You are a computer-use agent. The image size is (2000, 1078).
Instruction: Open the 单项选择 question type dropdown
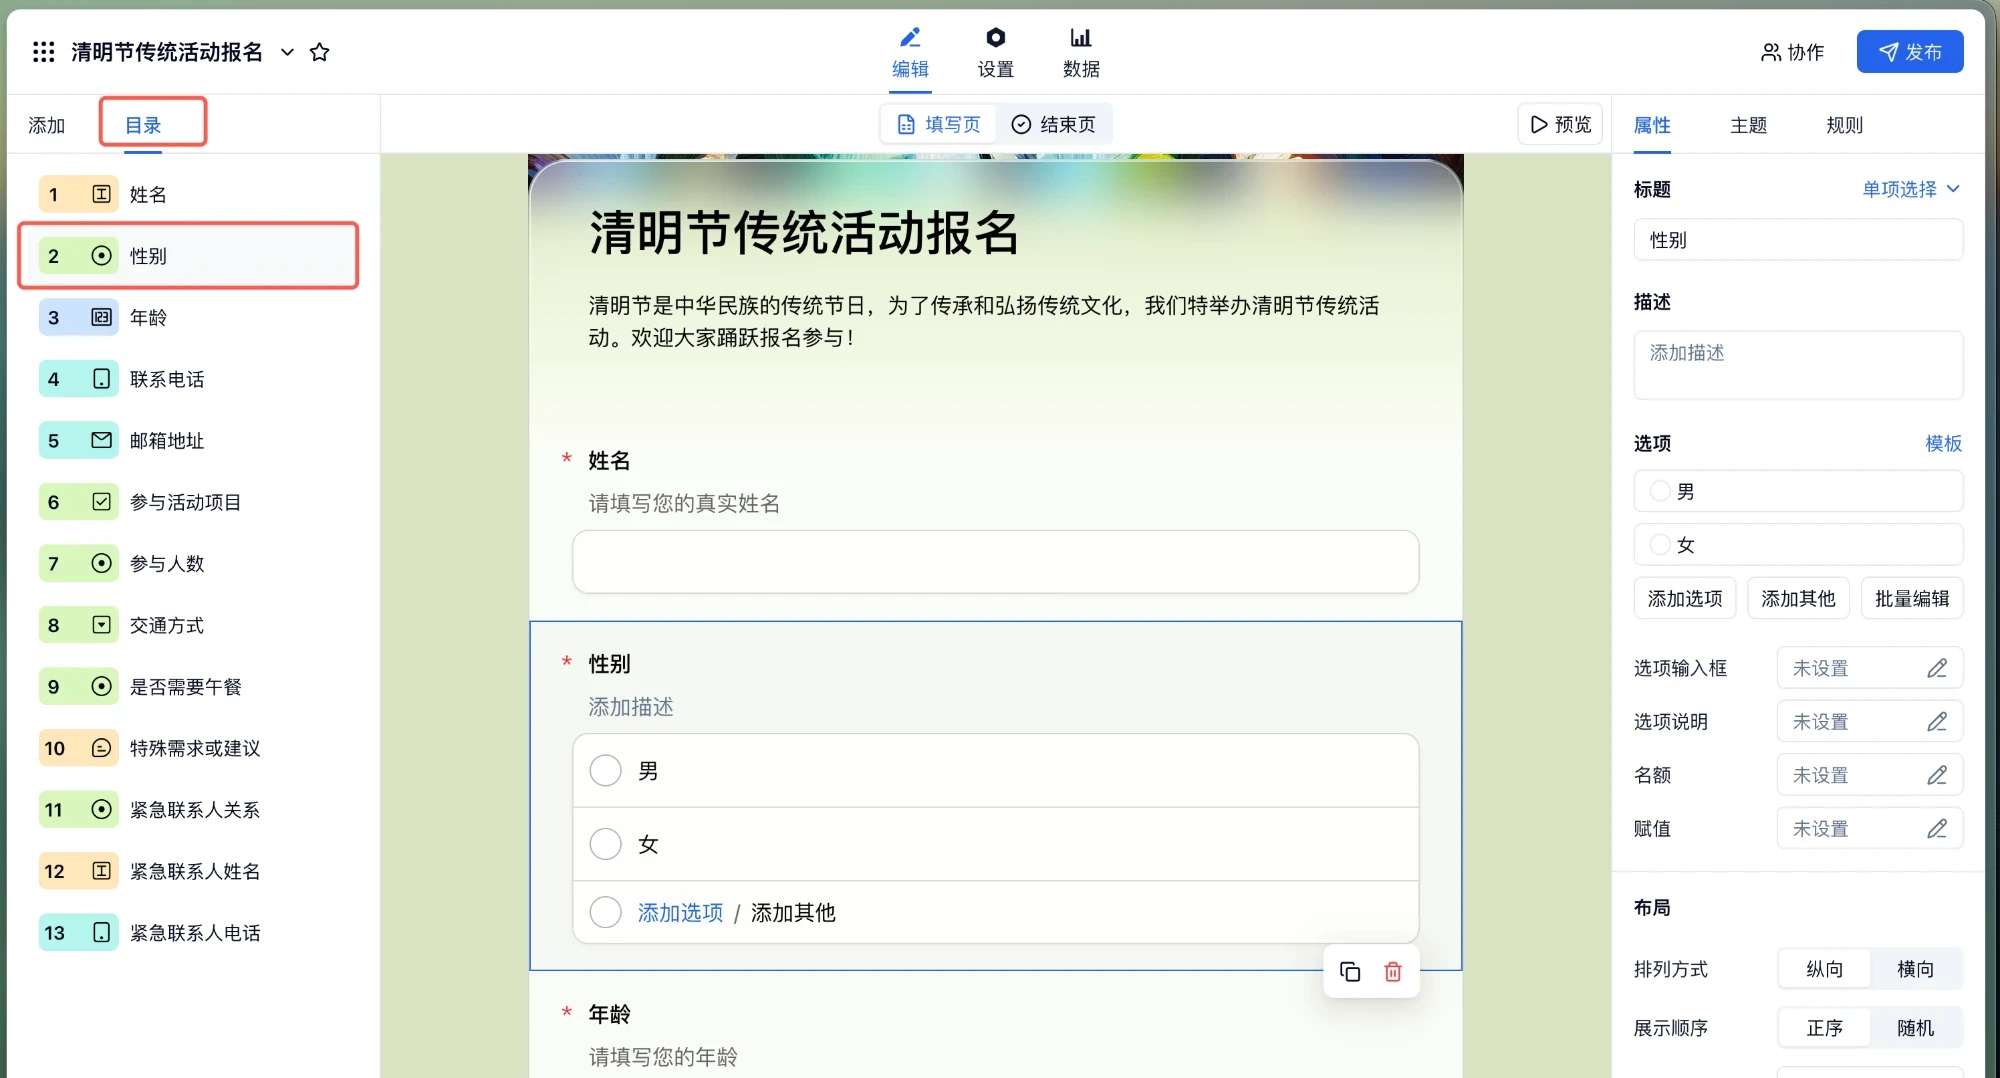point(1910,189)
